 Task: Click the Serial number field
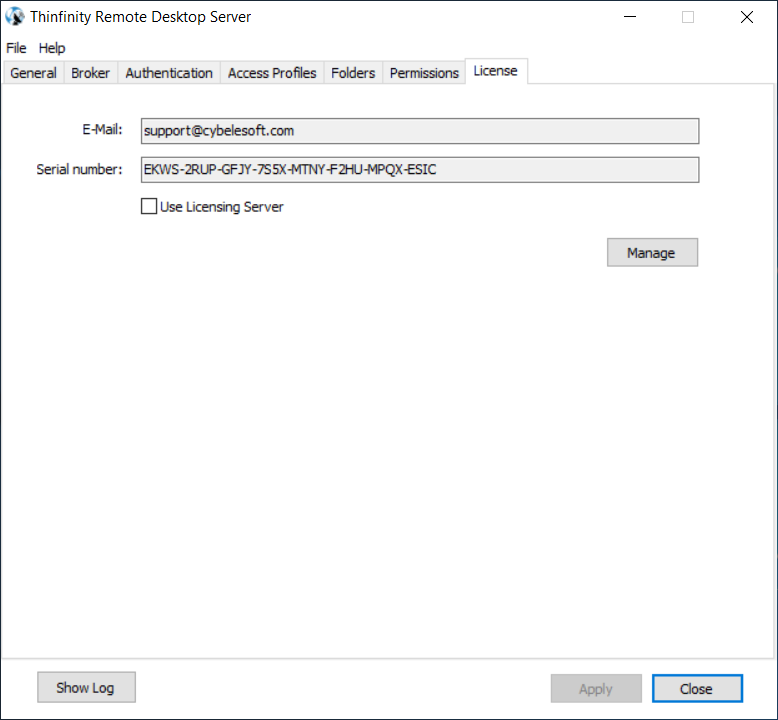[x=420, y=170]
